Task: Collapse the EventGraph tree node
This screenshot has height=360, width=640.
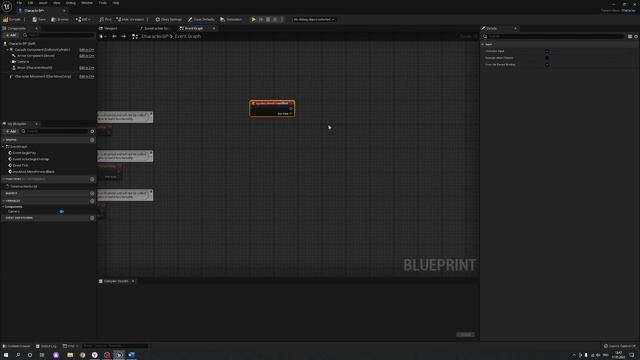Action: 4,146
